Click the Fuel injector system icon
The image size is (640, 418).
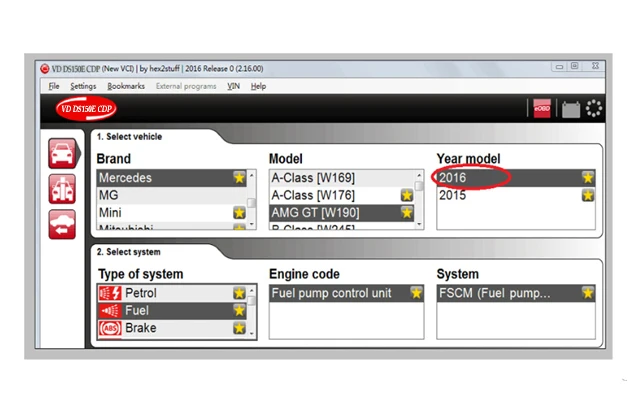tap(110, 311)
